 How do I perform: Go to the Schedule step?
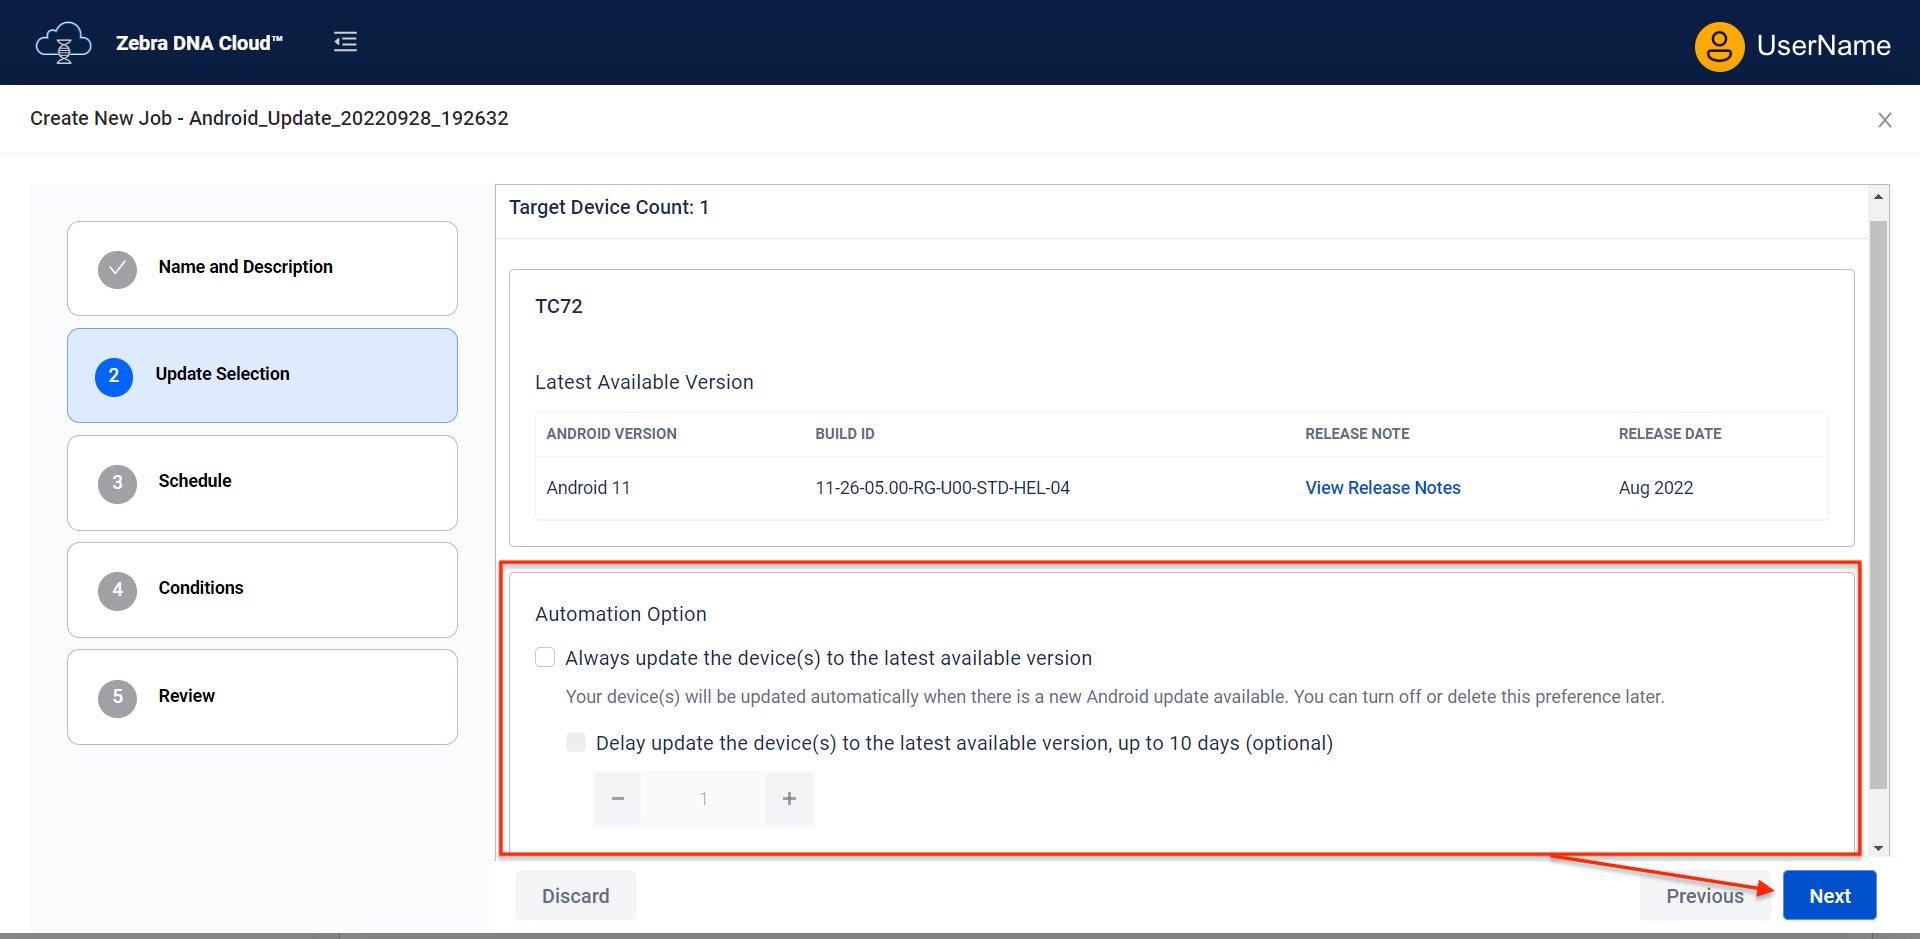262,483
